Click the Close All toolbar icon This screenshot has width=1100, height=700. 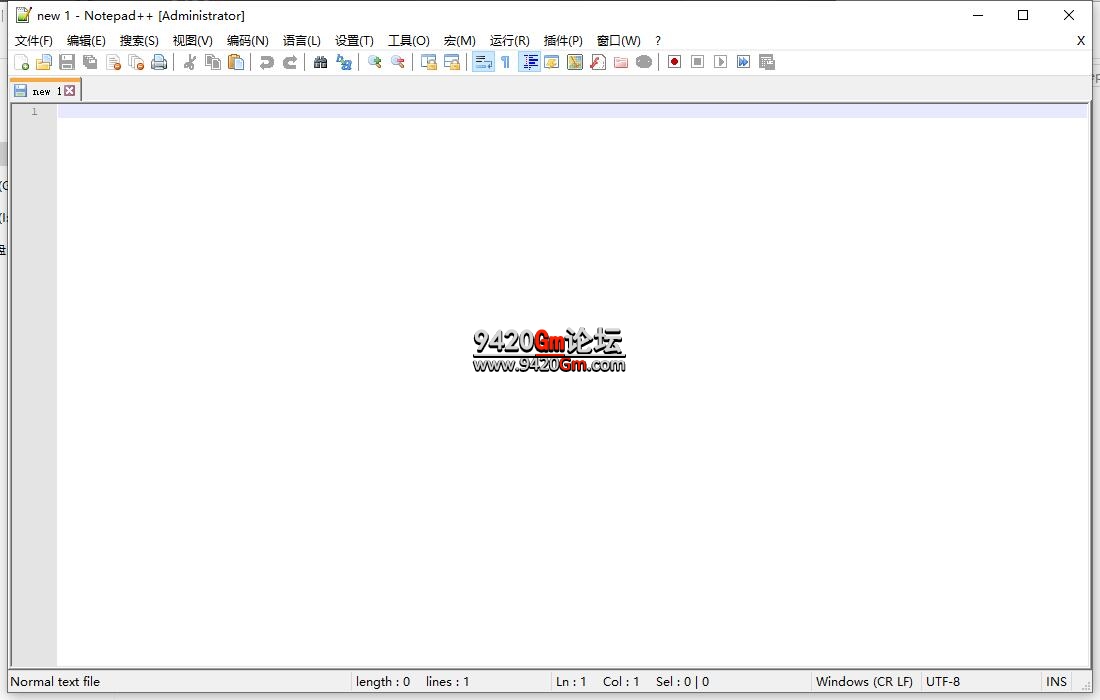tap(136, 62)
